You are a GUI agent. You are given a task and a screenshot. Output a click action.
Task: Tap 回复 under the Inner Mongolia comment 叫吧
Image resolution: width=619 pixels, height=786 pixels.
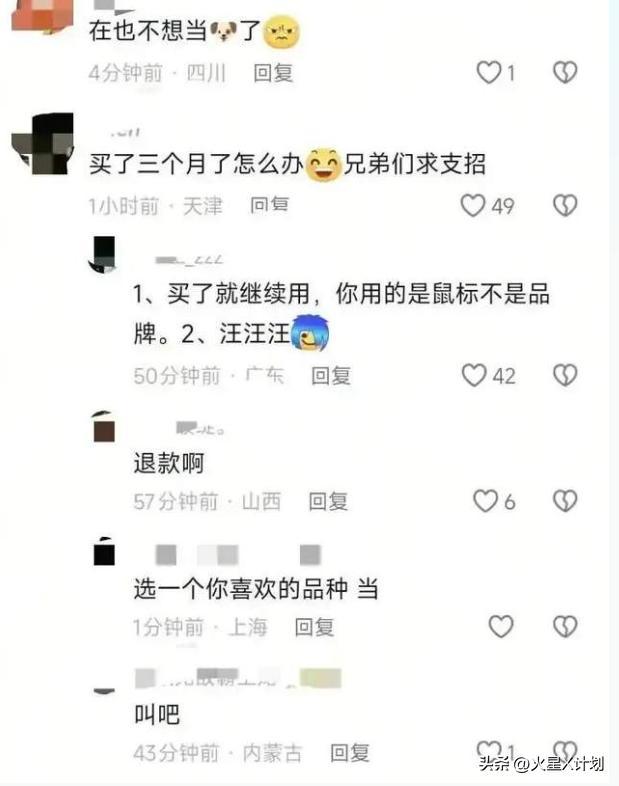[350, 753]
